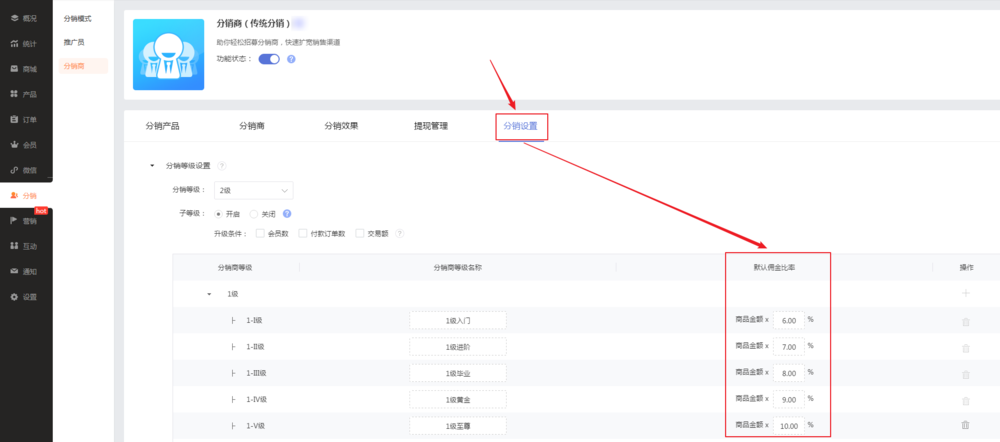The image size is (1000, 442).
Task: Open 分销 in the left sidebar
Action: (24, 196)
